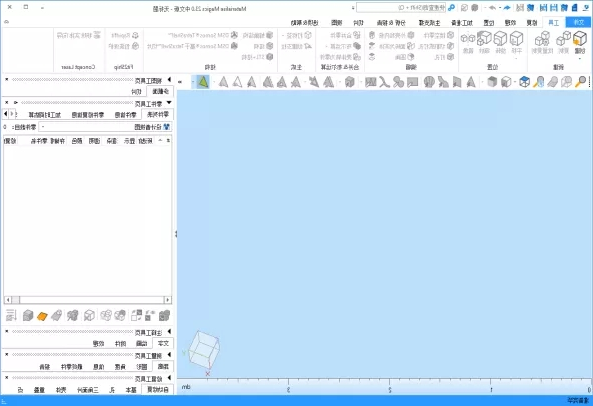Click the 零件名 column header
Image resolution: width=593 pixels, height=406 pixels.
[x=39, y=141]
